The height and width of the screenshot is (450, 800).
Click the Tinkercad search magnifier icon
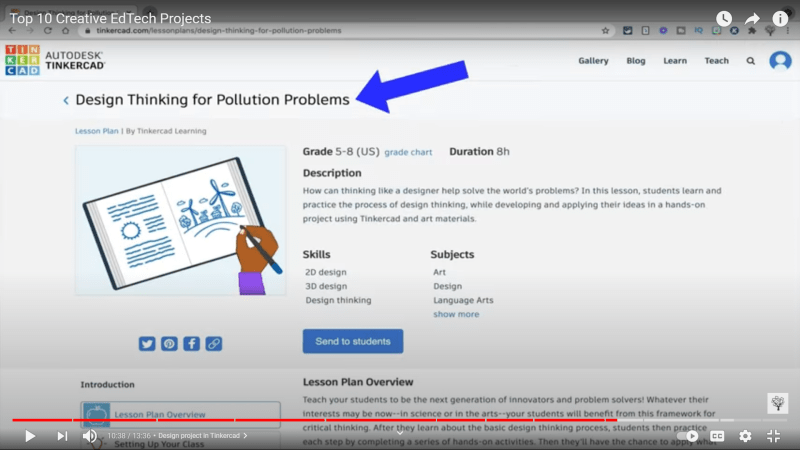tap(750, 61)
